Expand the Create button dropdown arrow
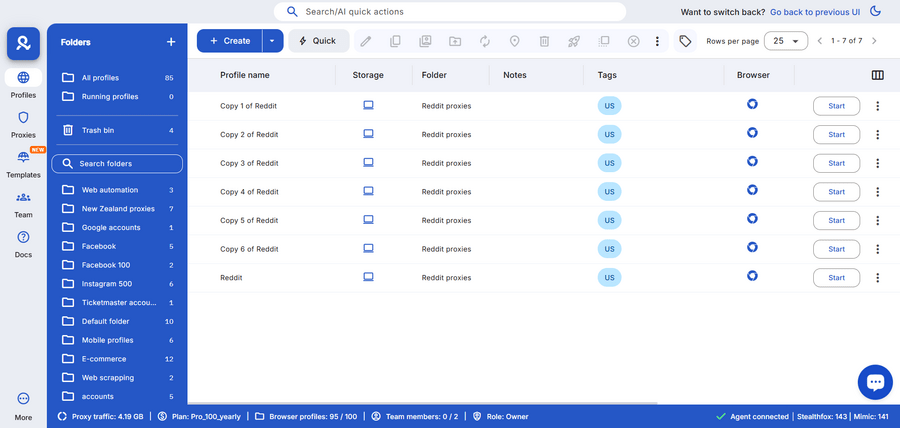Viewport: 900px width, 428px height. 272,41
